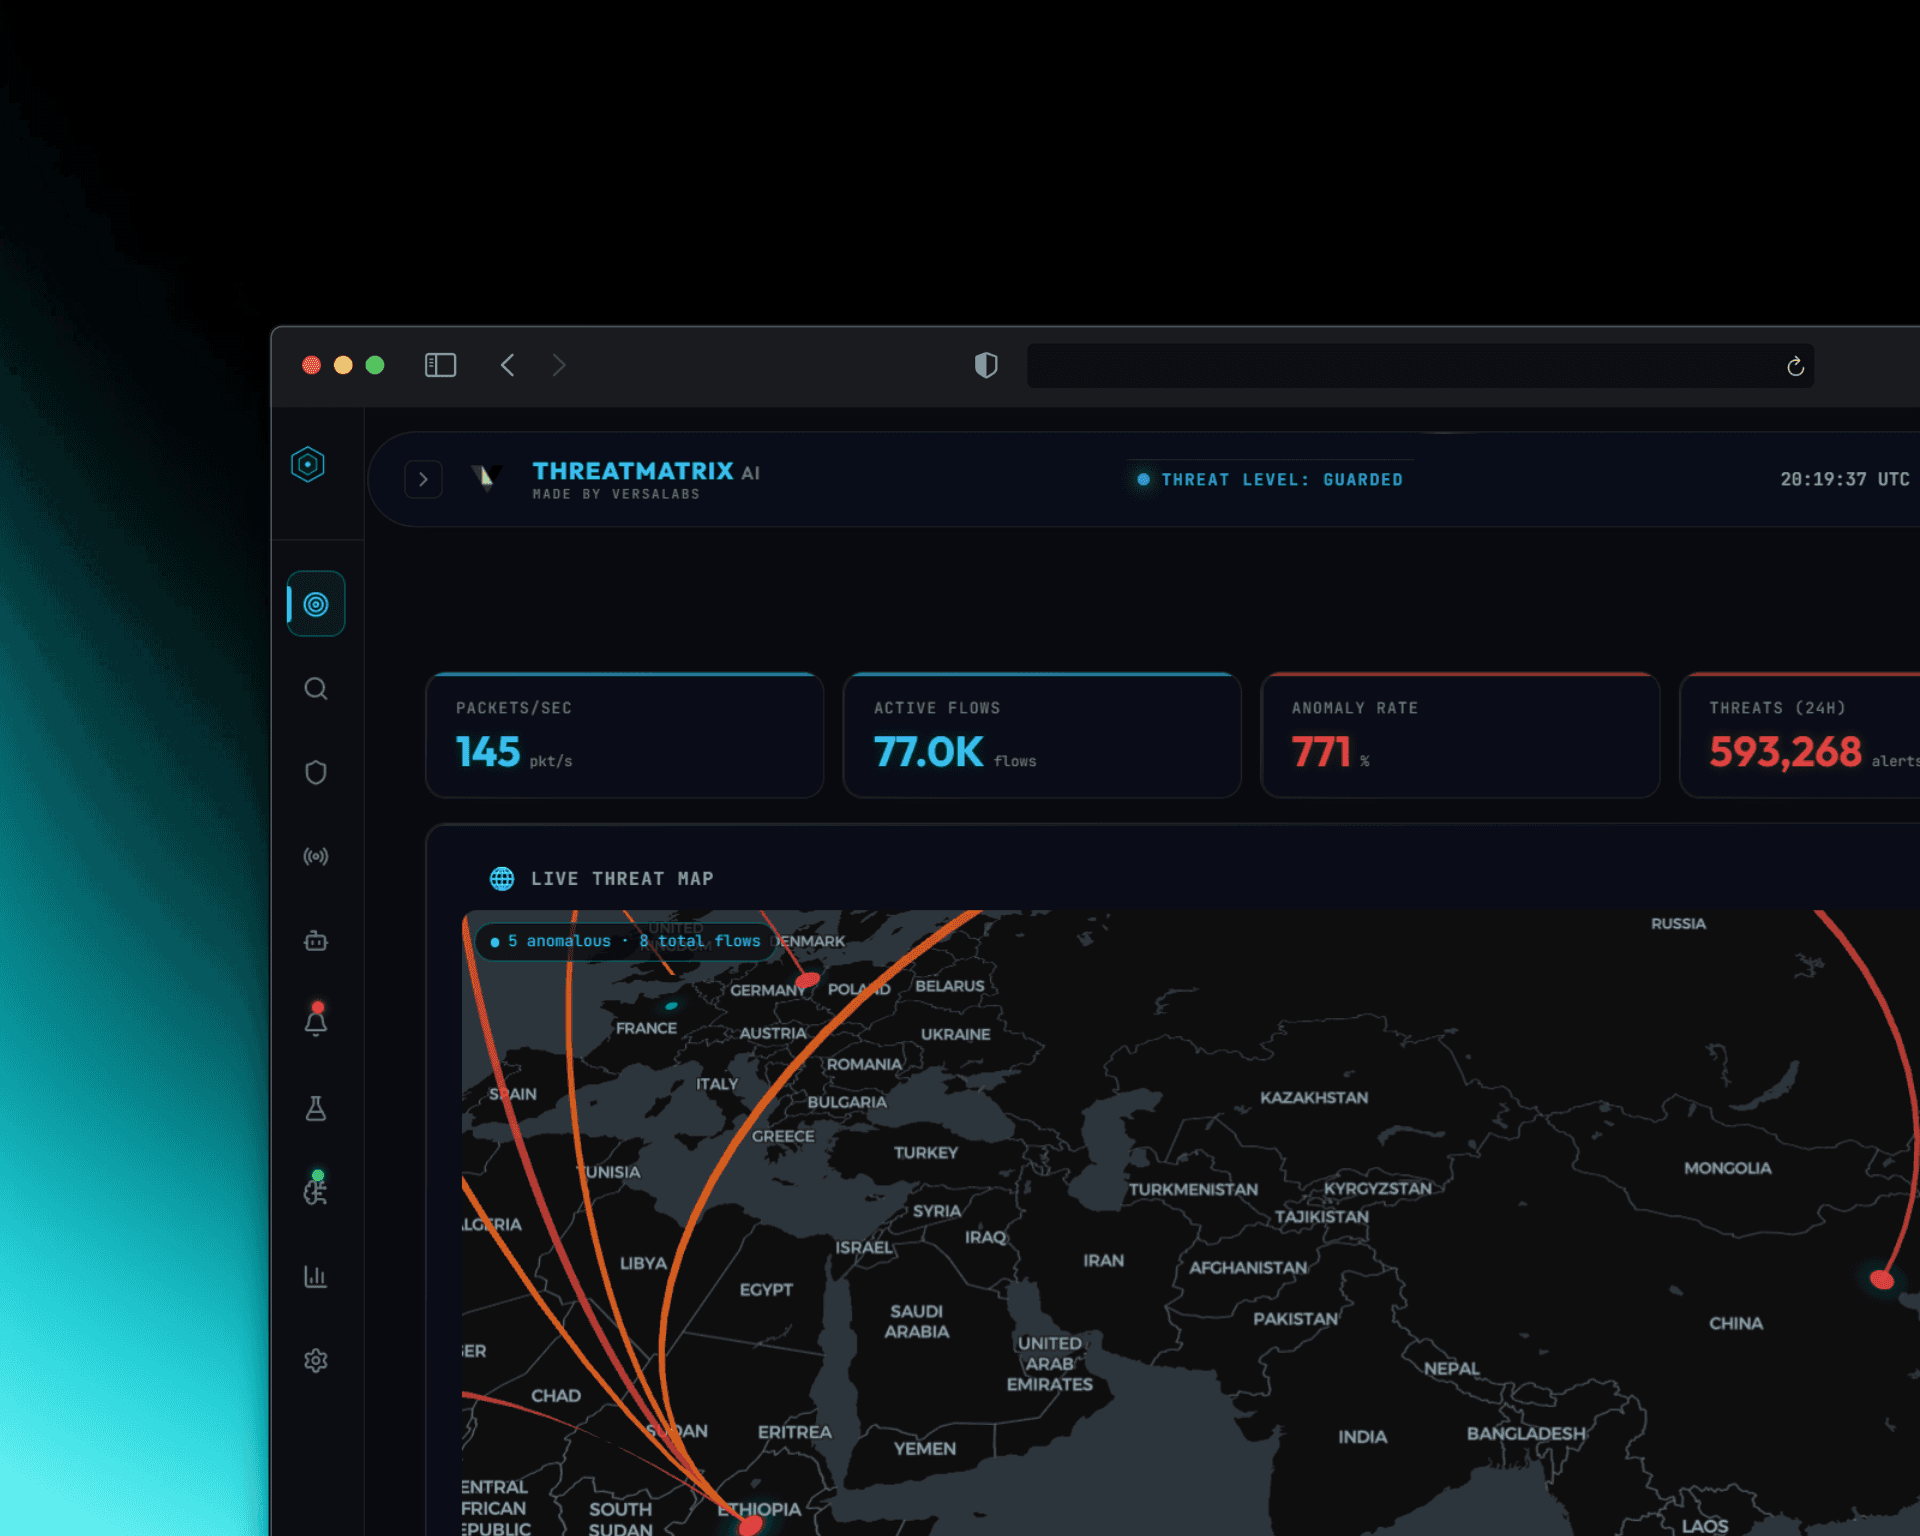The height and width of the screenshot is (1536, 1920).
Task: Click the LIBYA map label
Action: pyautogui.click(x=643, y=1264)
